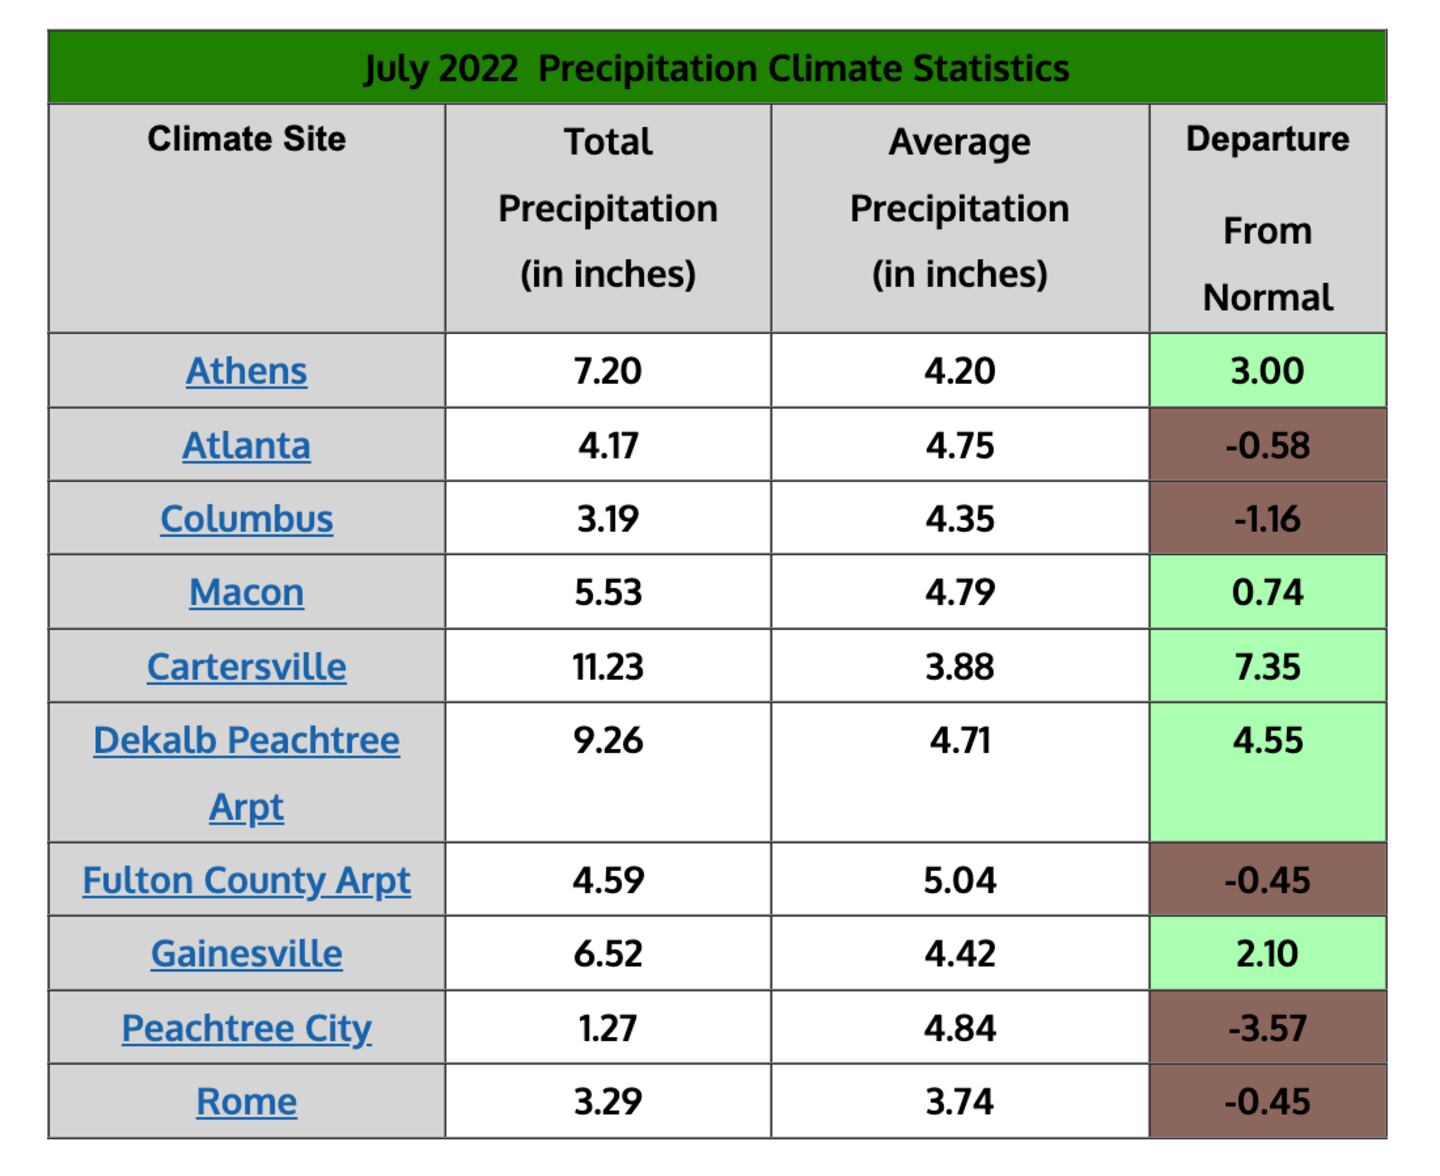Click the Rome link
1440x1176 pixels.
click(x=246, y=1102)
